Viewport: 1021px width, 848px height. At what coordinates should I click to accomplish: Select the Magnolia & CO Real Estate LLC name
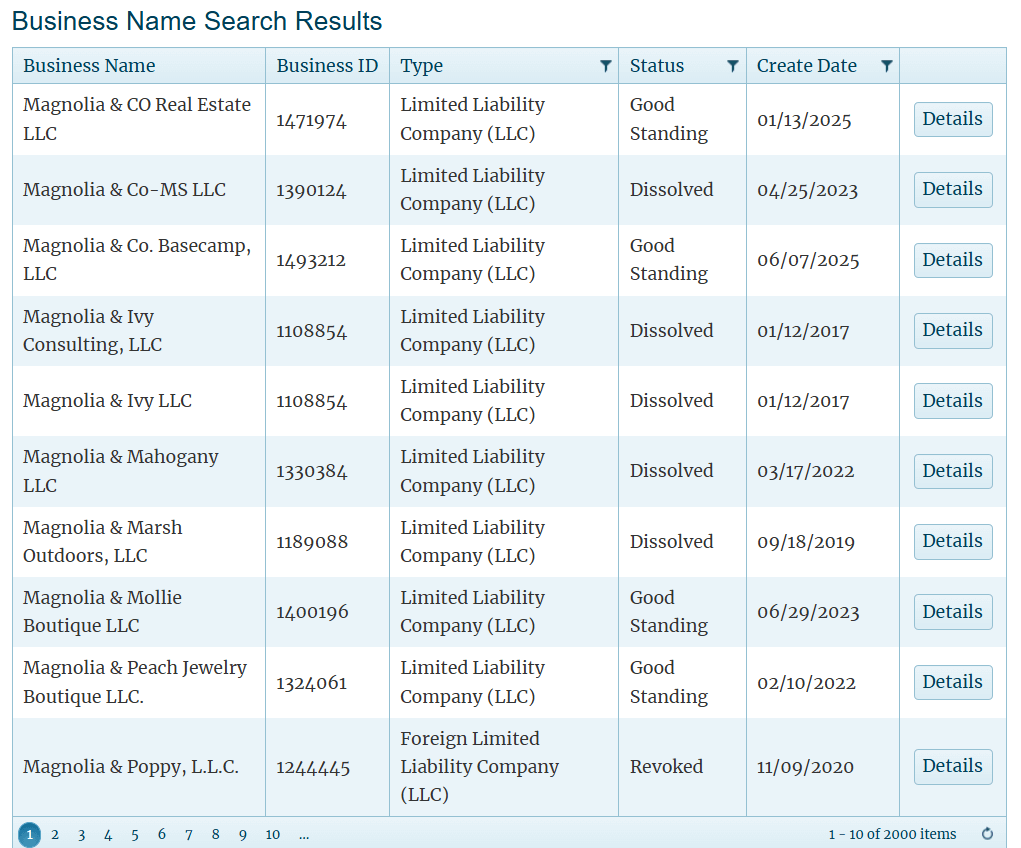[x=137, y=119]
